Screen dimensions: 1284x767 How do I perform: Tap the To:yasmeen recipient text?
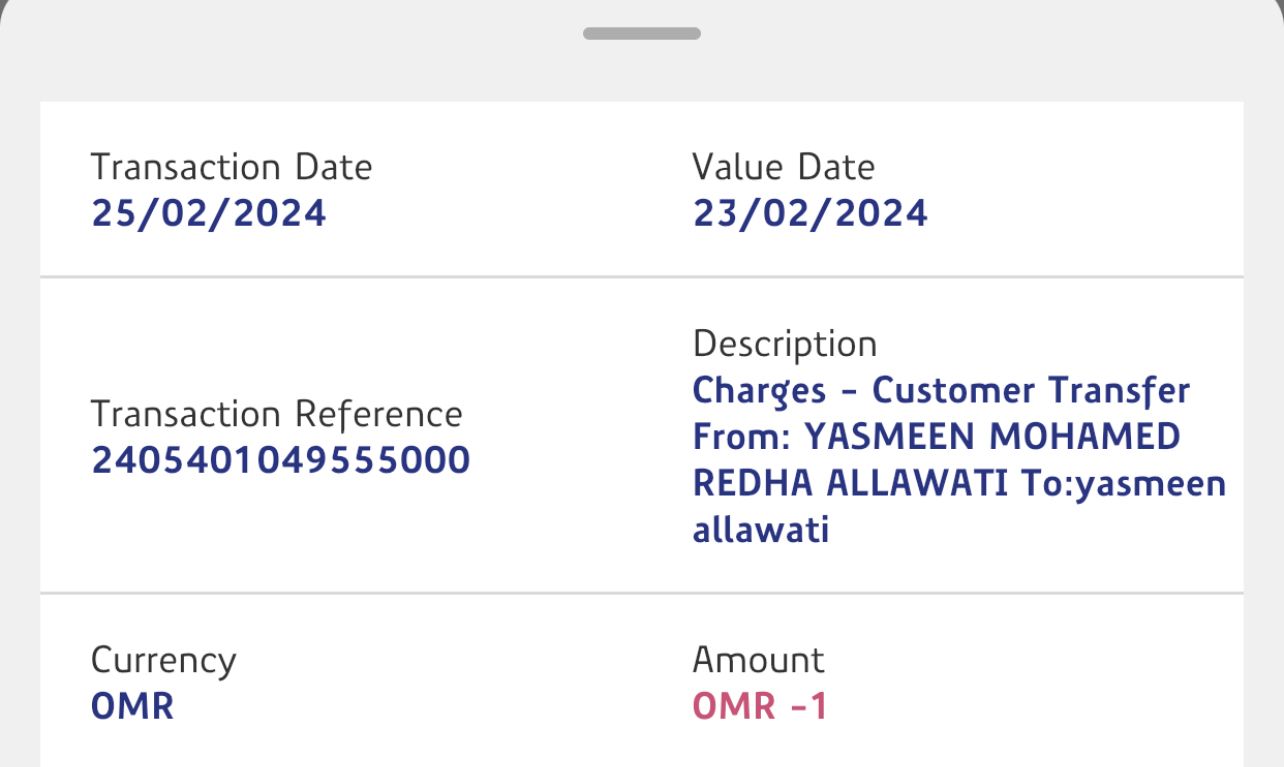pyautogui.click(x=1123, y=484)
